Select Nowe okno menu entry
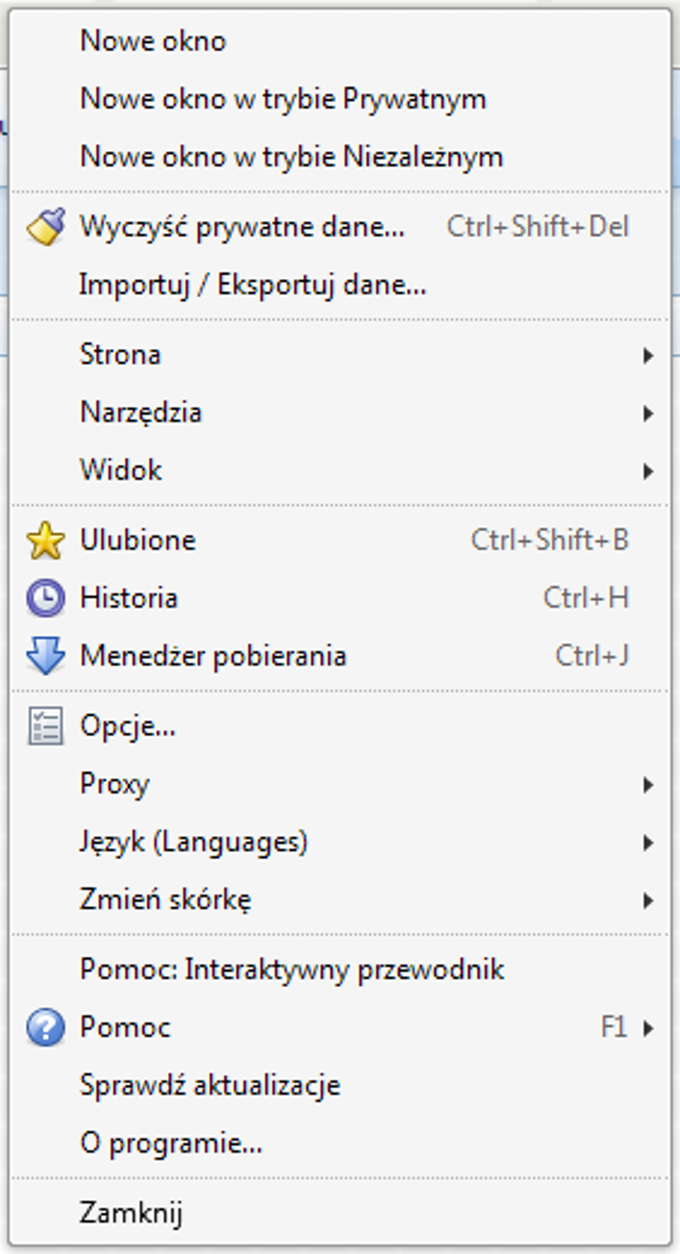 point(153,41)
